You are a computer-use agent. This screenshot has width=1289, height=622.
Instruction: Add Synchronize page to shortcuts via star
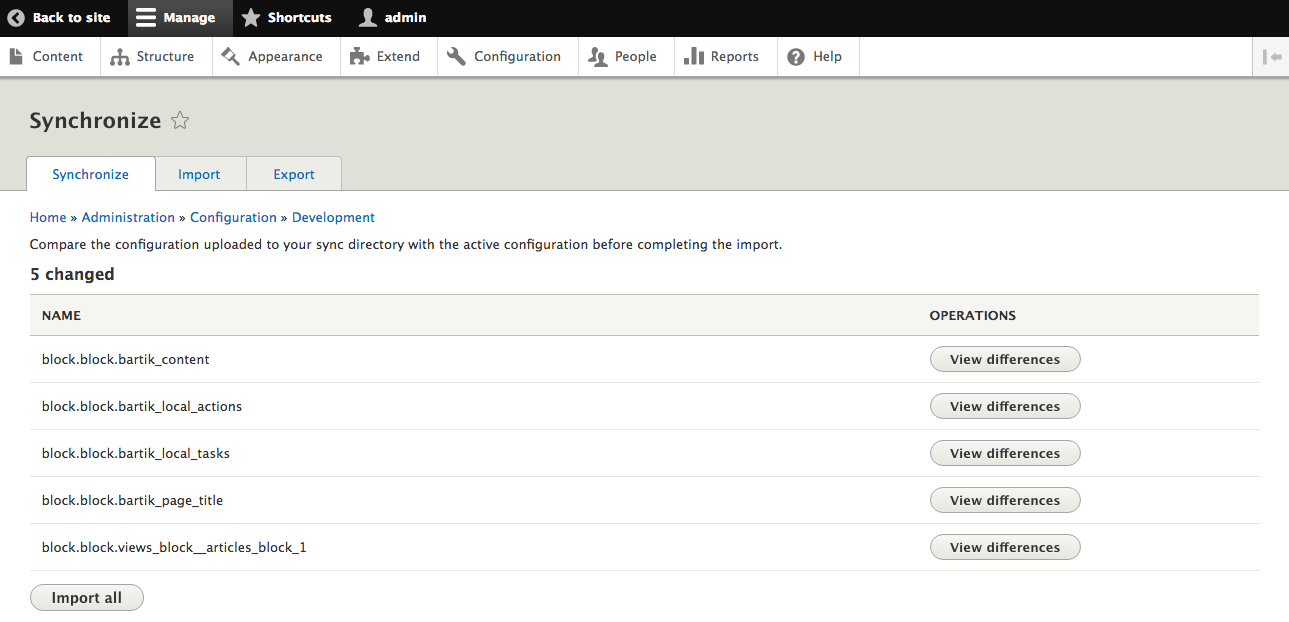coord(180,121)
